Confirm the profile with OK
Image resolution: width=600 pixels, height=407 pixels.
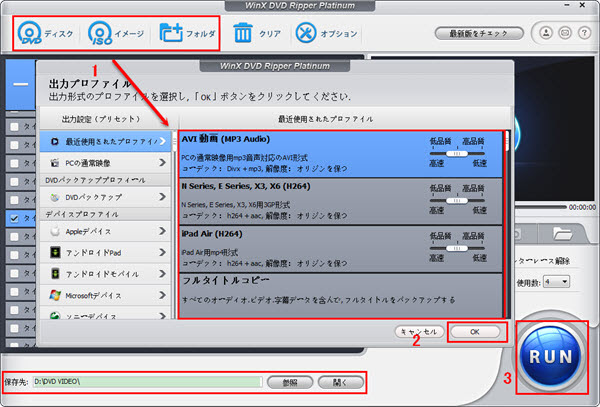pyautogui.click(x=475, y=332)
